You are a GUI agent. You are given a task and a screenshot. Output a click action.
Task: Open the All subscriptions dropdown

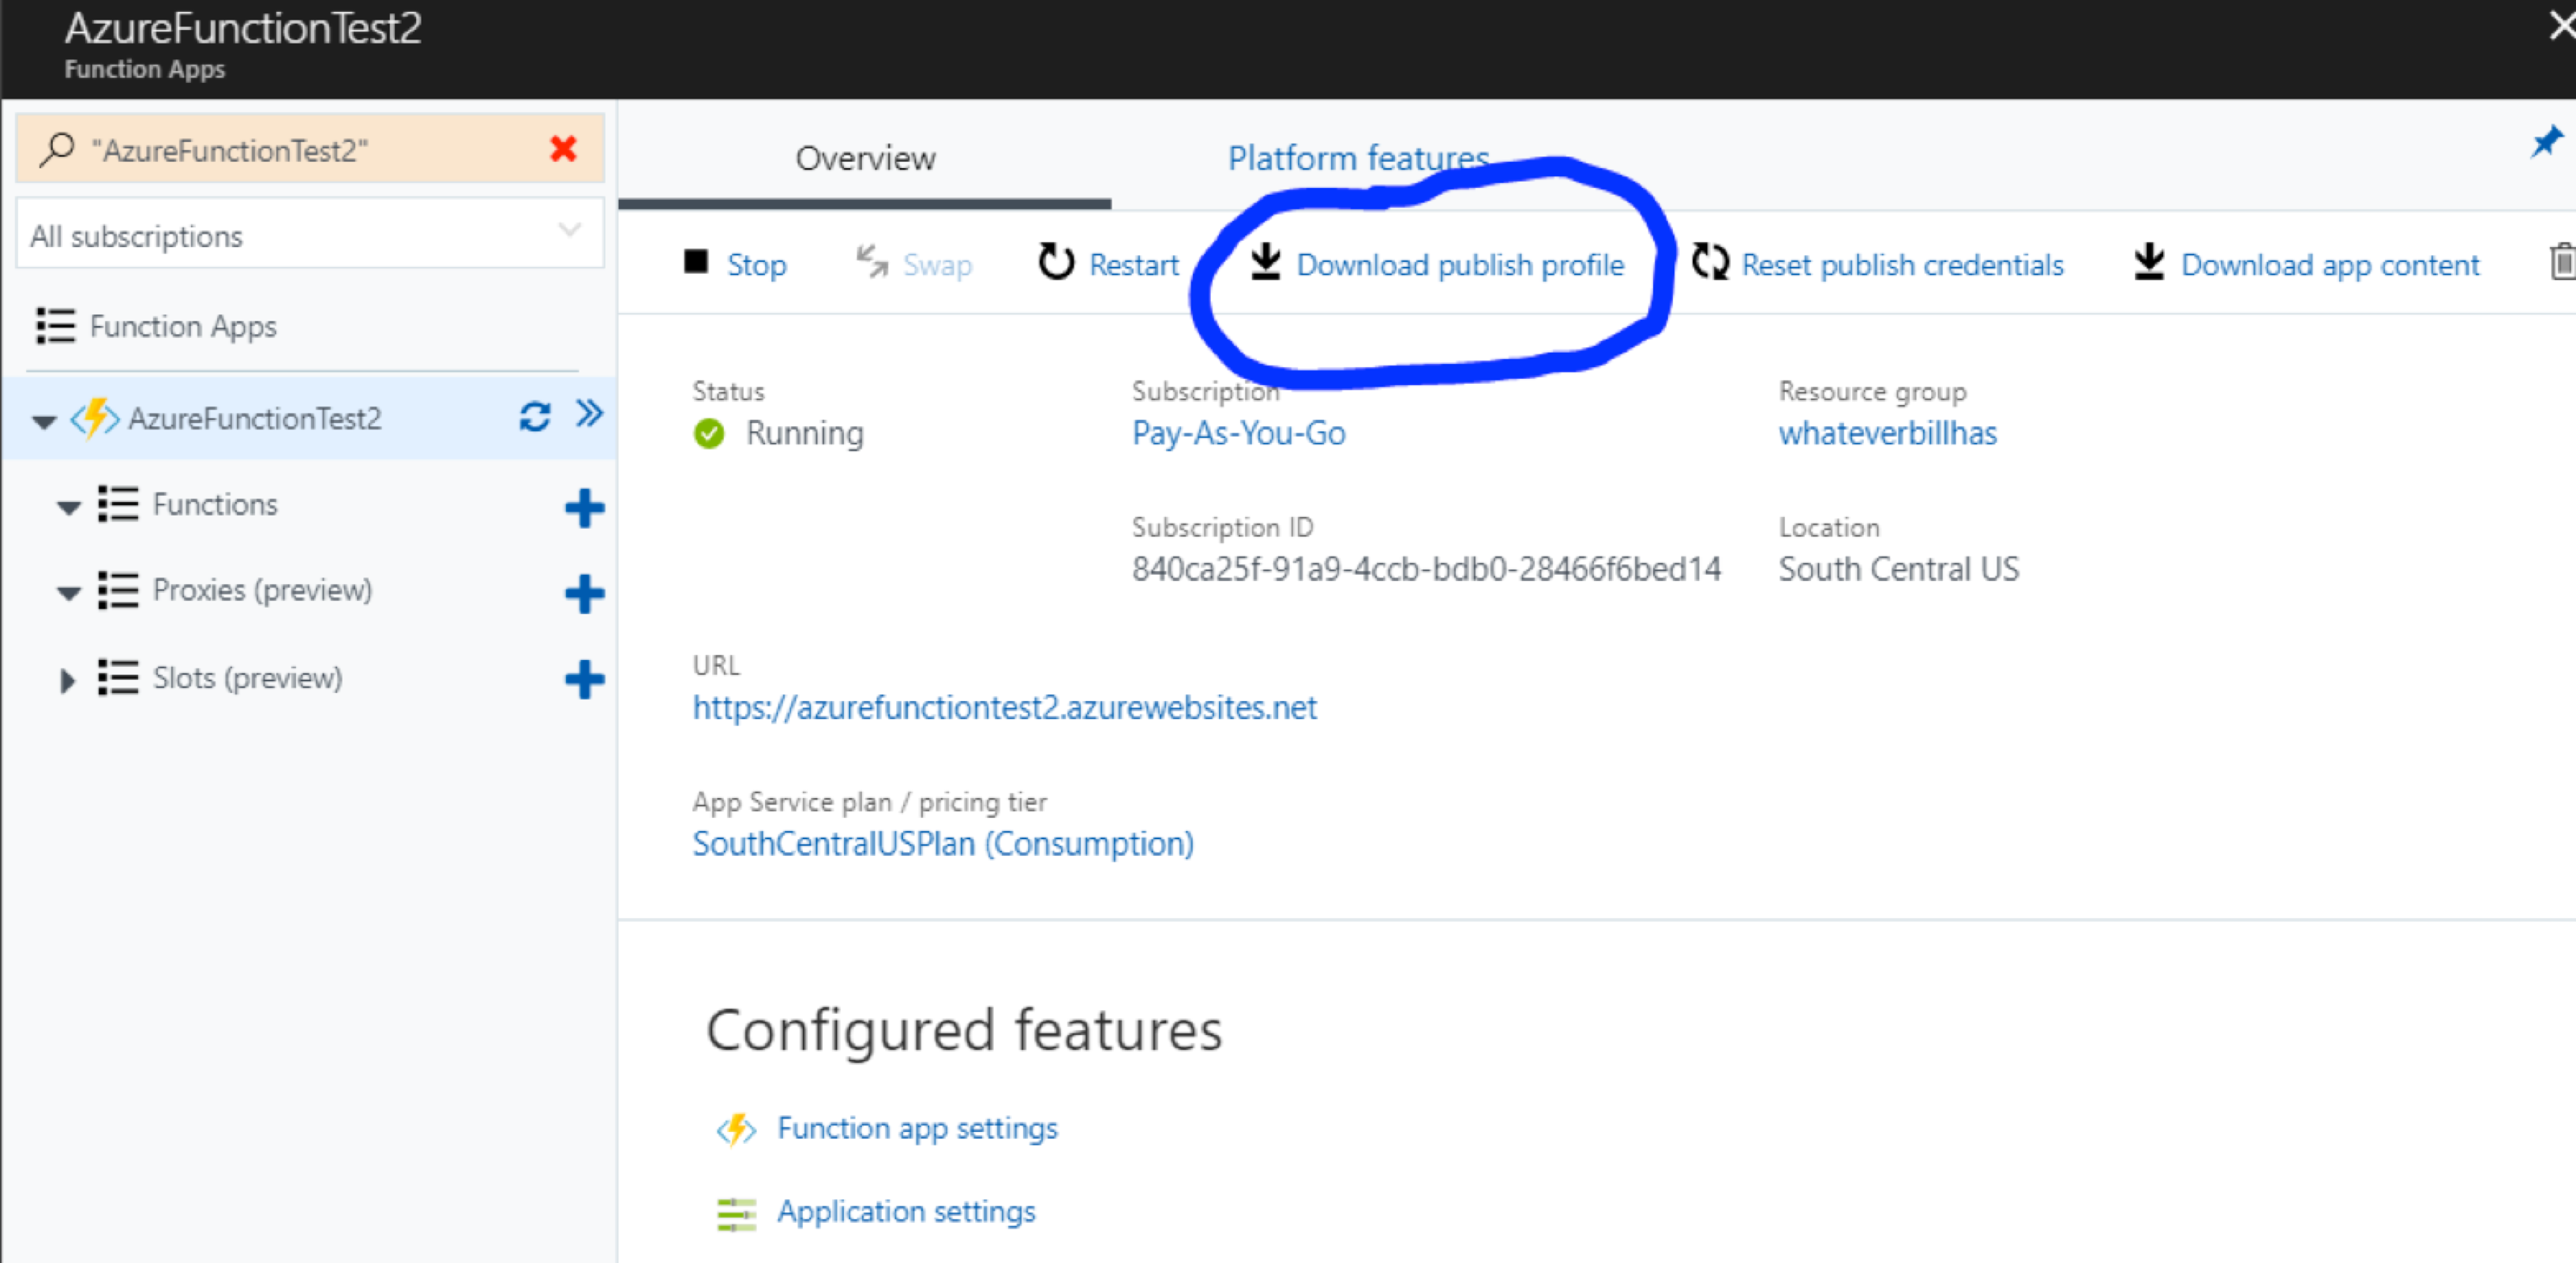click(x=310, y=234)
